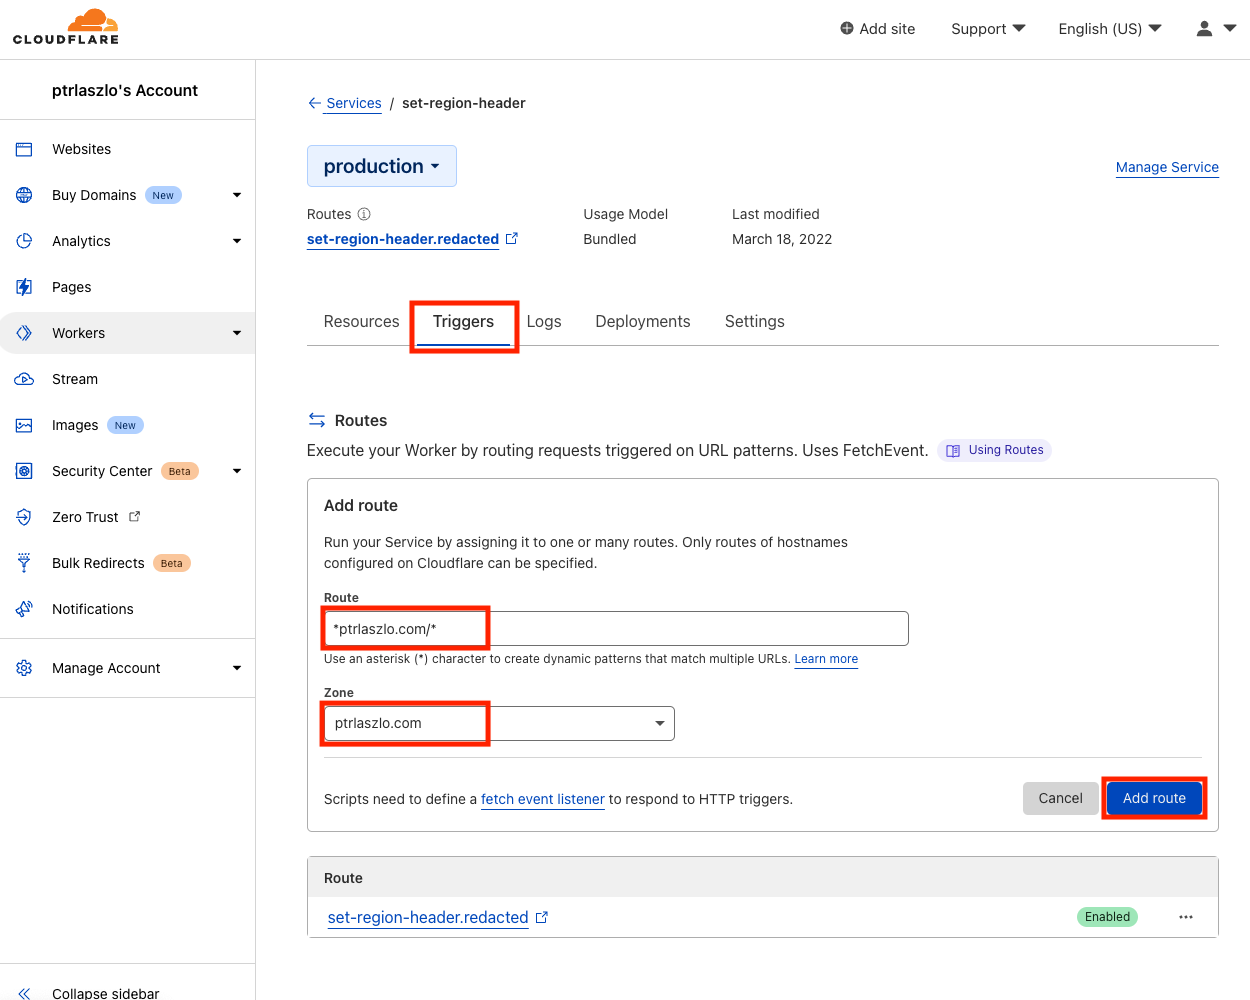The height and width of the screenshot is (1000, 1250).
Task: Open the set-region-header route in new tab
Action: tap(541, 917)
